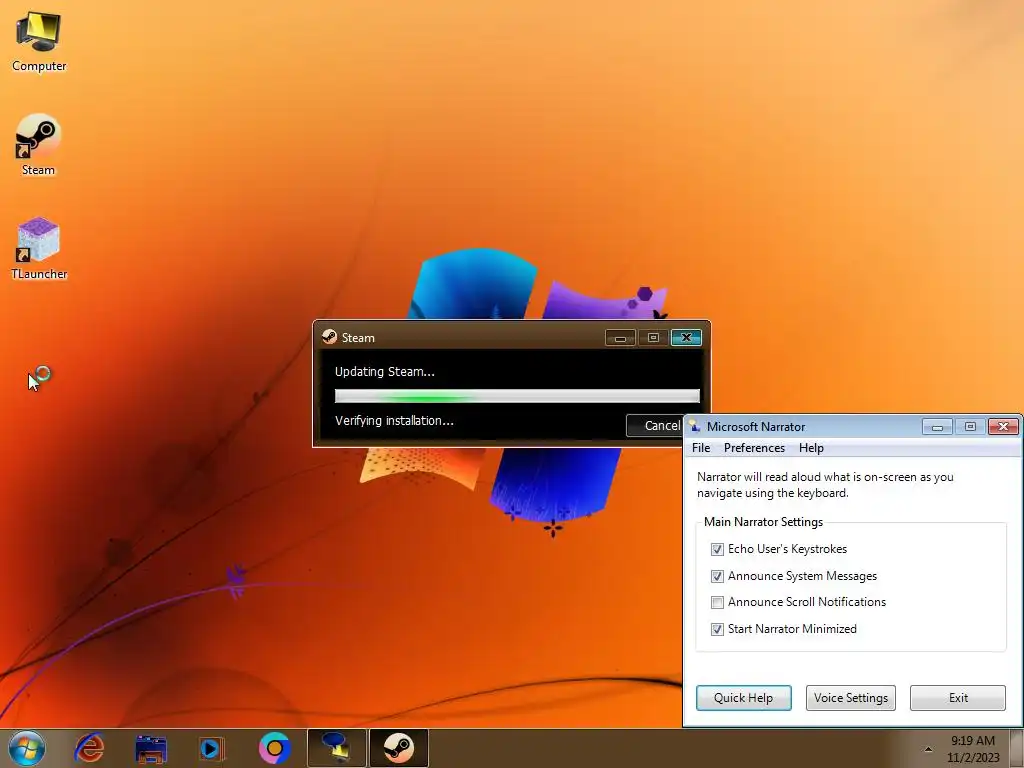This screenshot has width=1024, height=768.
Task: Open the Windows Start orb
Action: pos(27,748)
